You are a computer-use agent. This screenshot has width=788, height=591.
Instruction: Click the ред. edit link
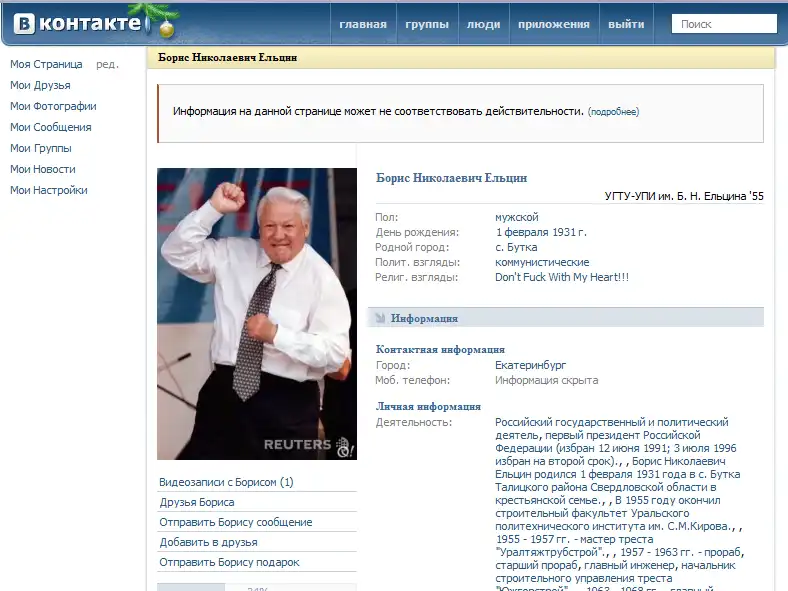click(107, 64)
